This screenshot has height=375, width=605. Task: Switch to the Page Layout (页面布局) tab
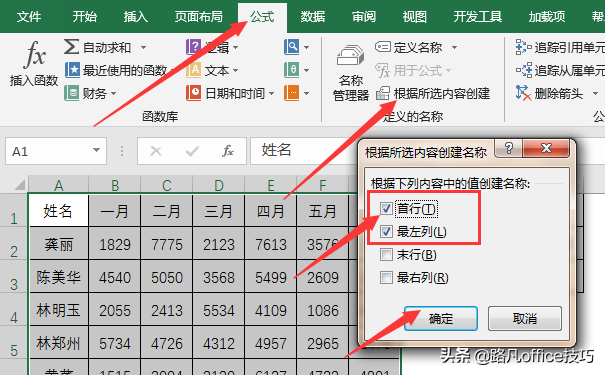coord(199,17)
